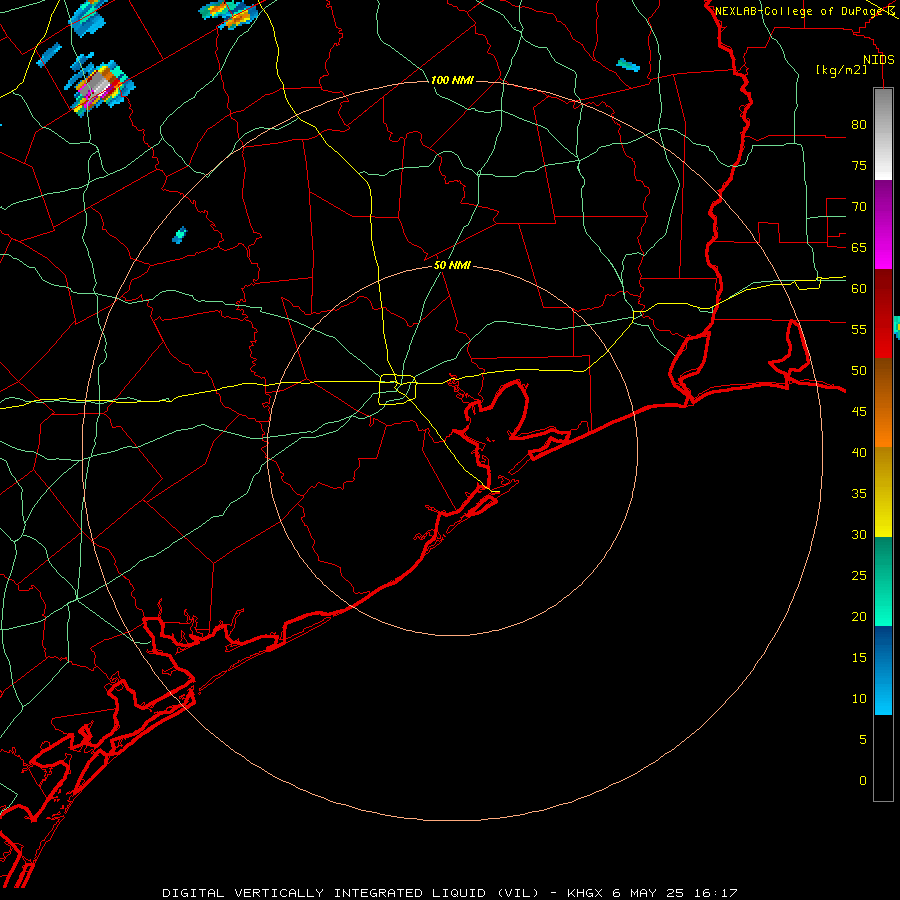
Task: Click the 80 value on color scale
Action: point(859,125)
